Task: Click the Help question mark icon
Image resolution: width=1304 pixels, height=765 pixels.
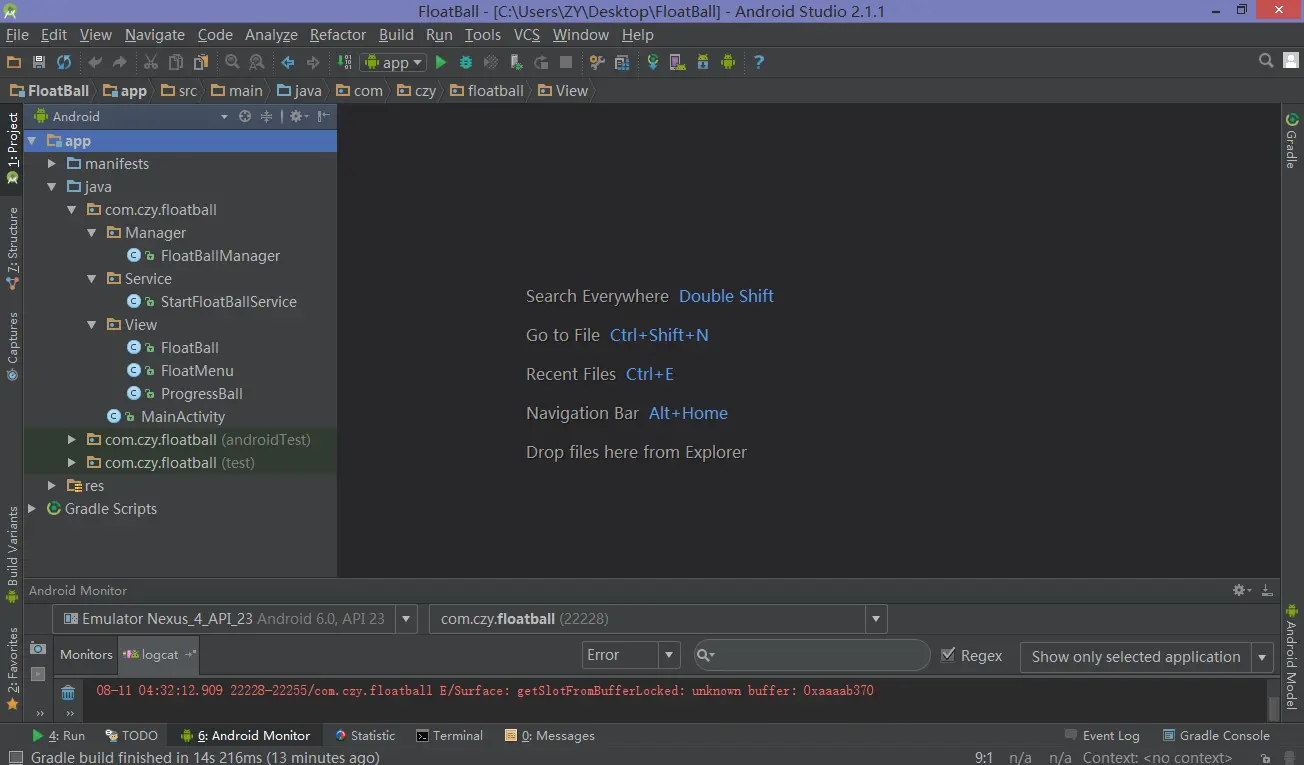Action: pyautogui.click(x=759, y=62)
